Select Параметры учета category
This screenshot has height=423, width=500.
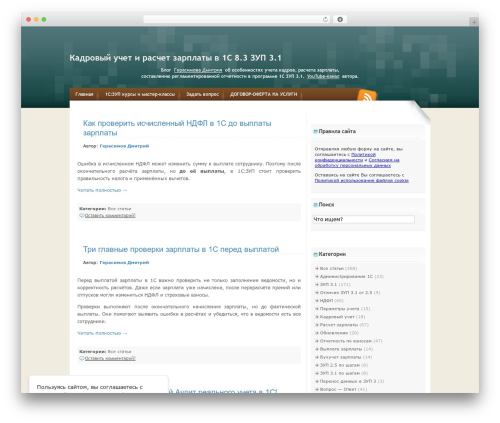(339, 309)
